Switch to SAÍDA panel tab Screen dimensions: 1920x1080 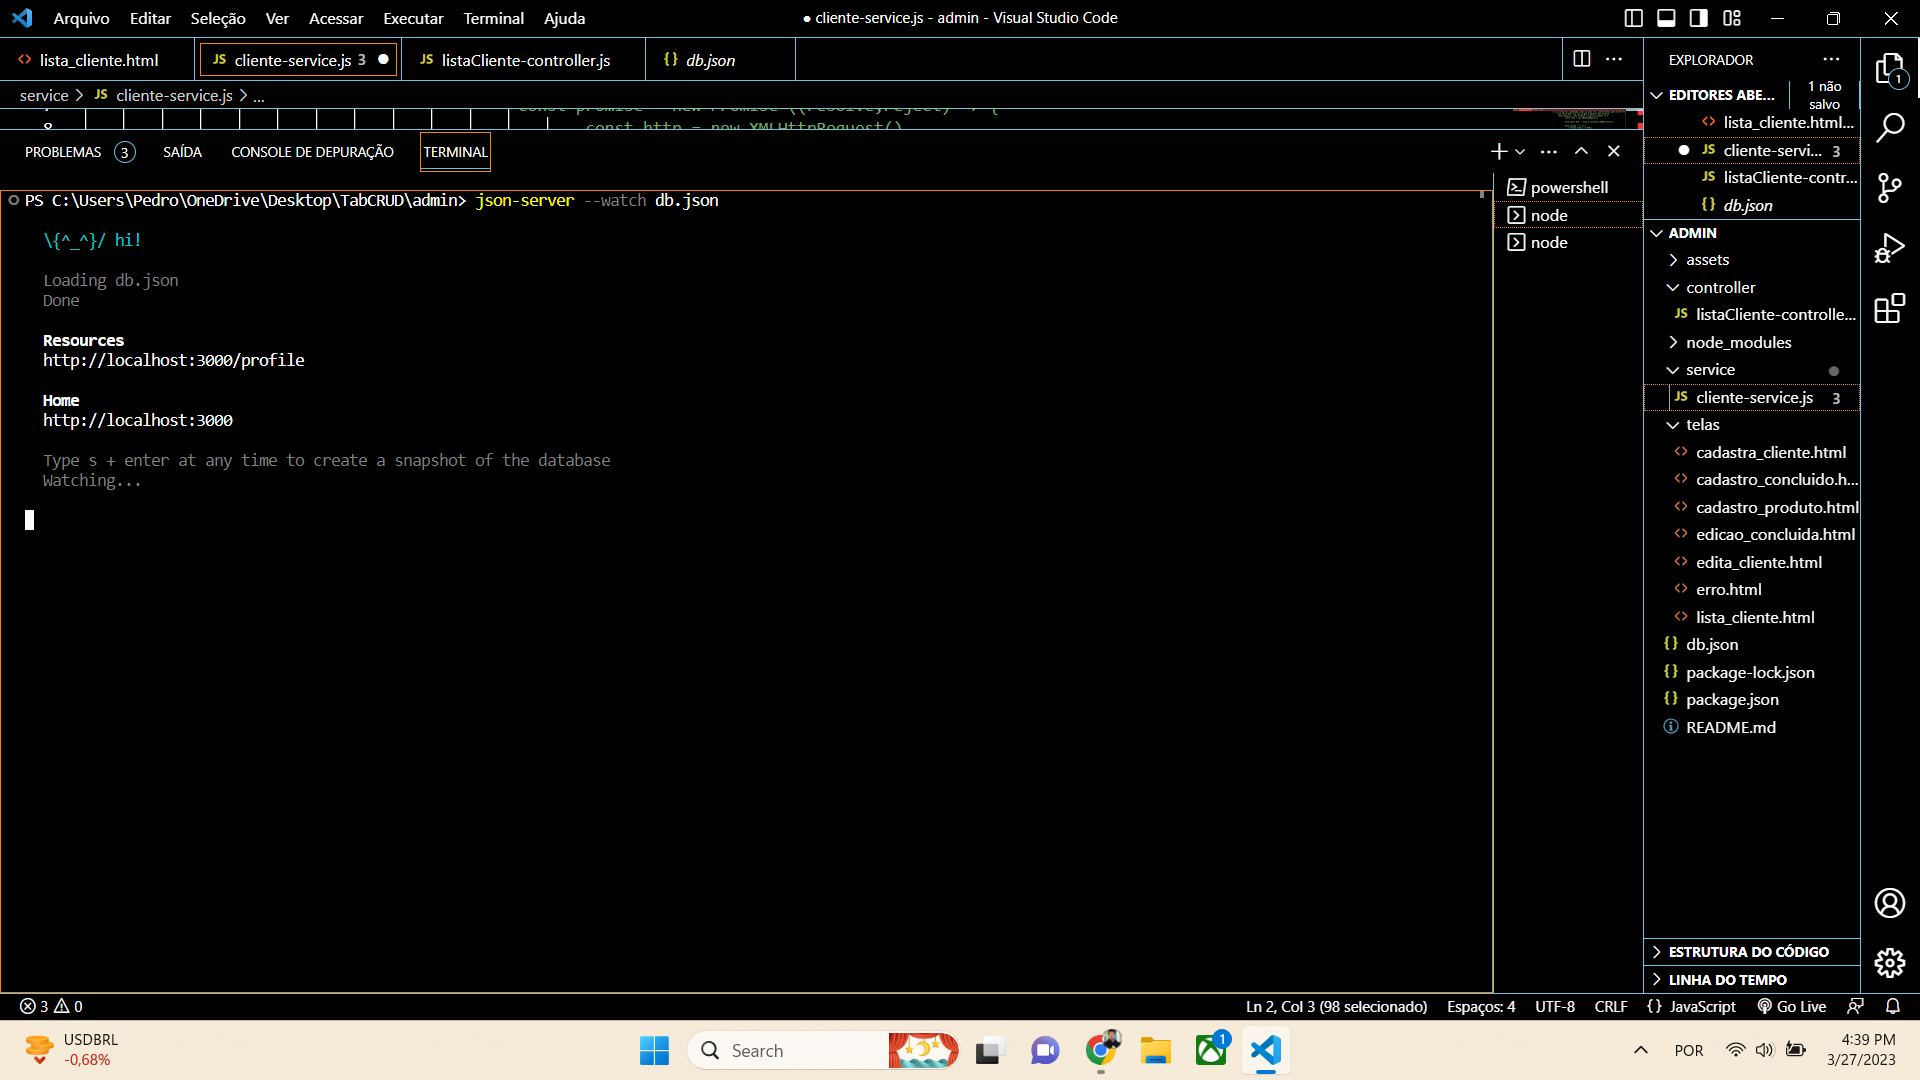pos(182,152)
